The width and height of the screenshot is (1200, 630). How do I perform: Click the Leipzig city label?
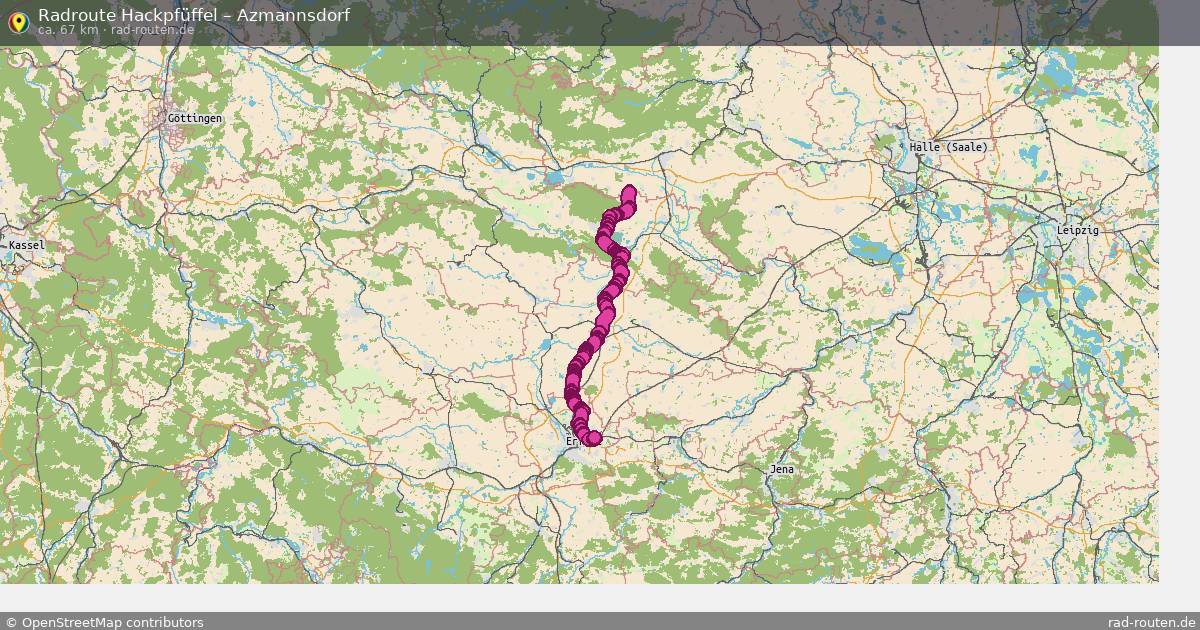point(1078,230)
